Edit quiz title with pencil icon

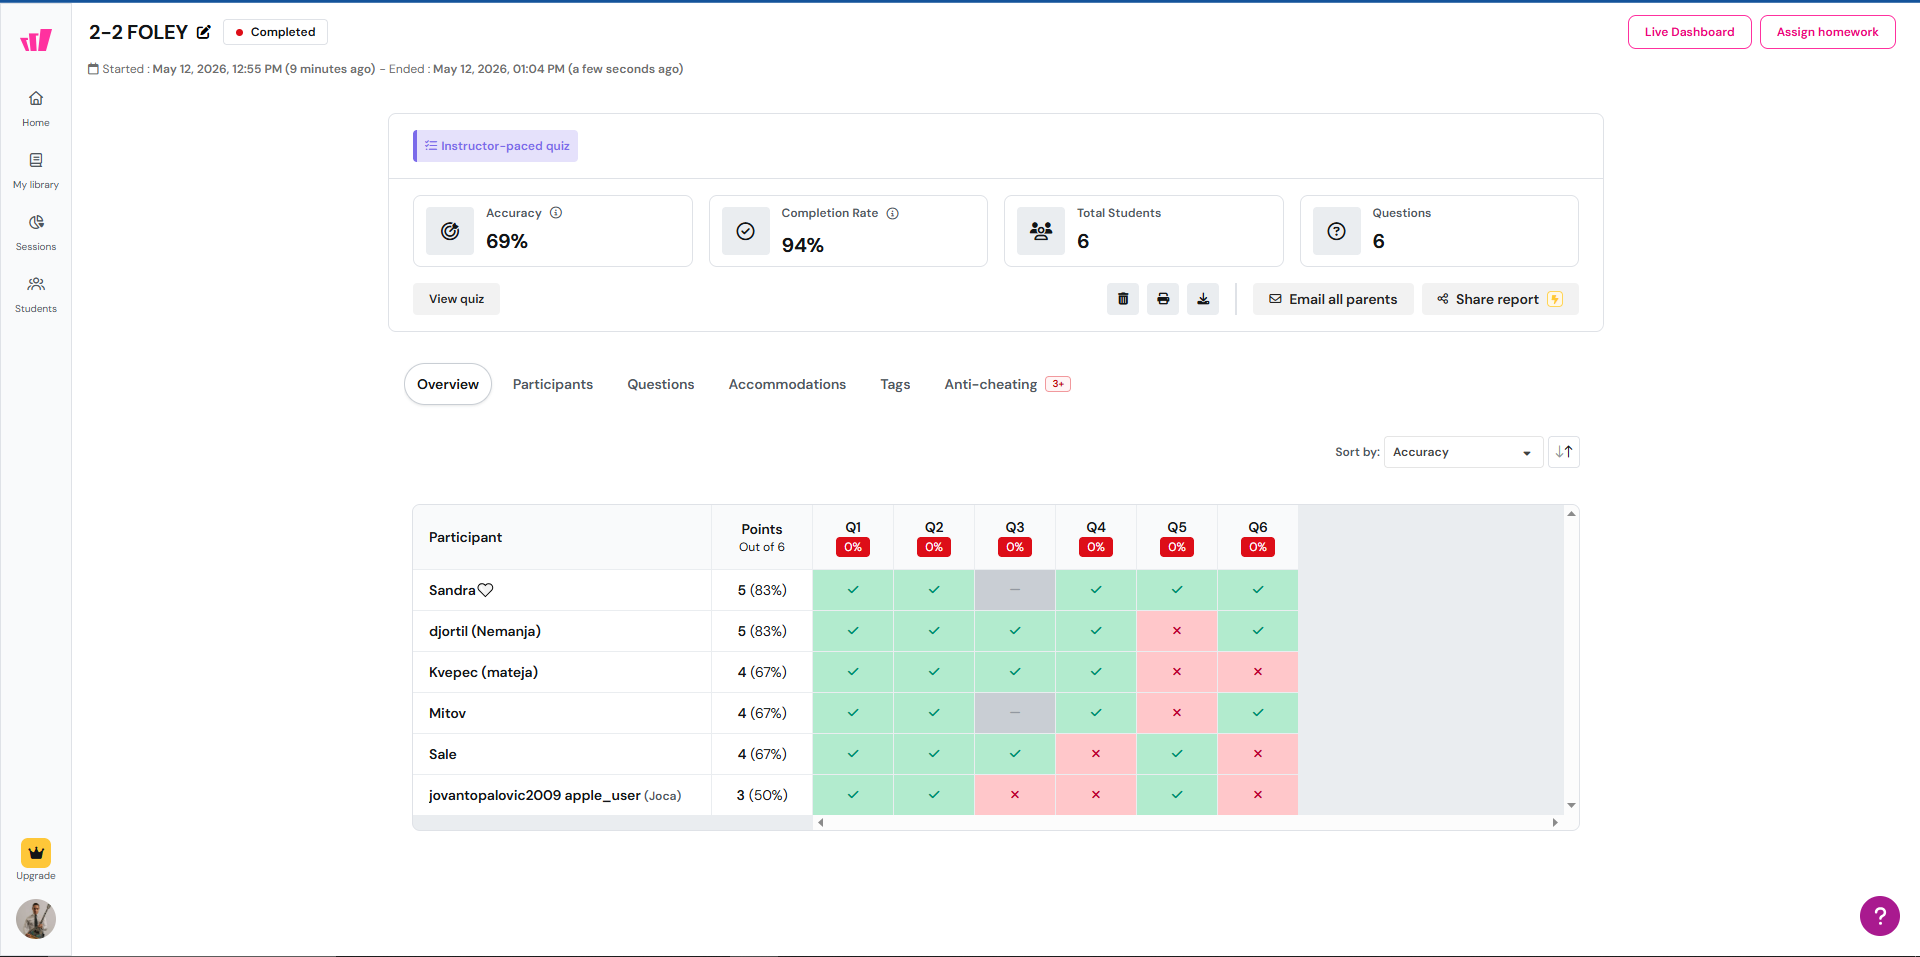tap(204, 32)
